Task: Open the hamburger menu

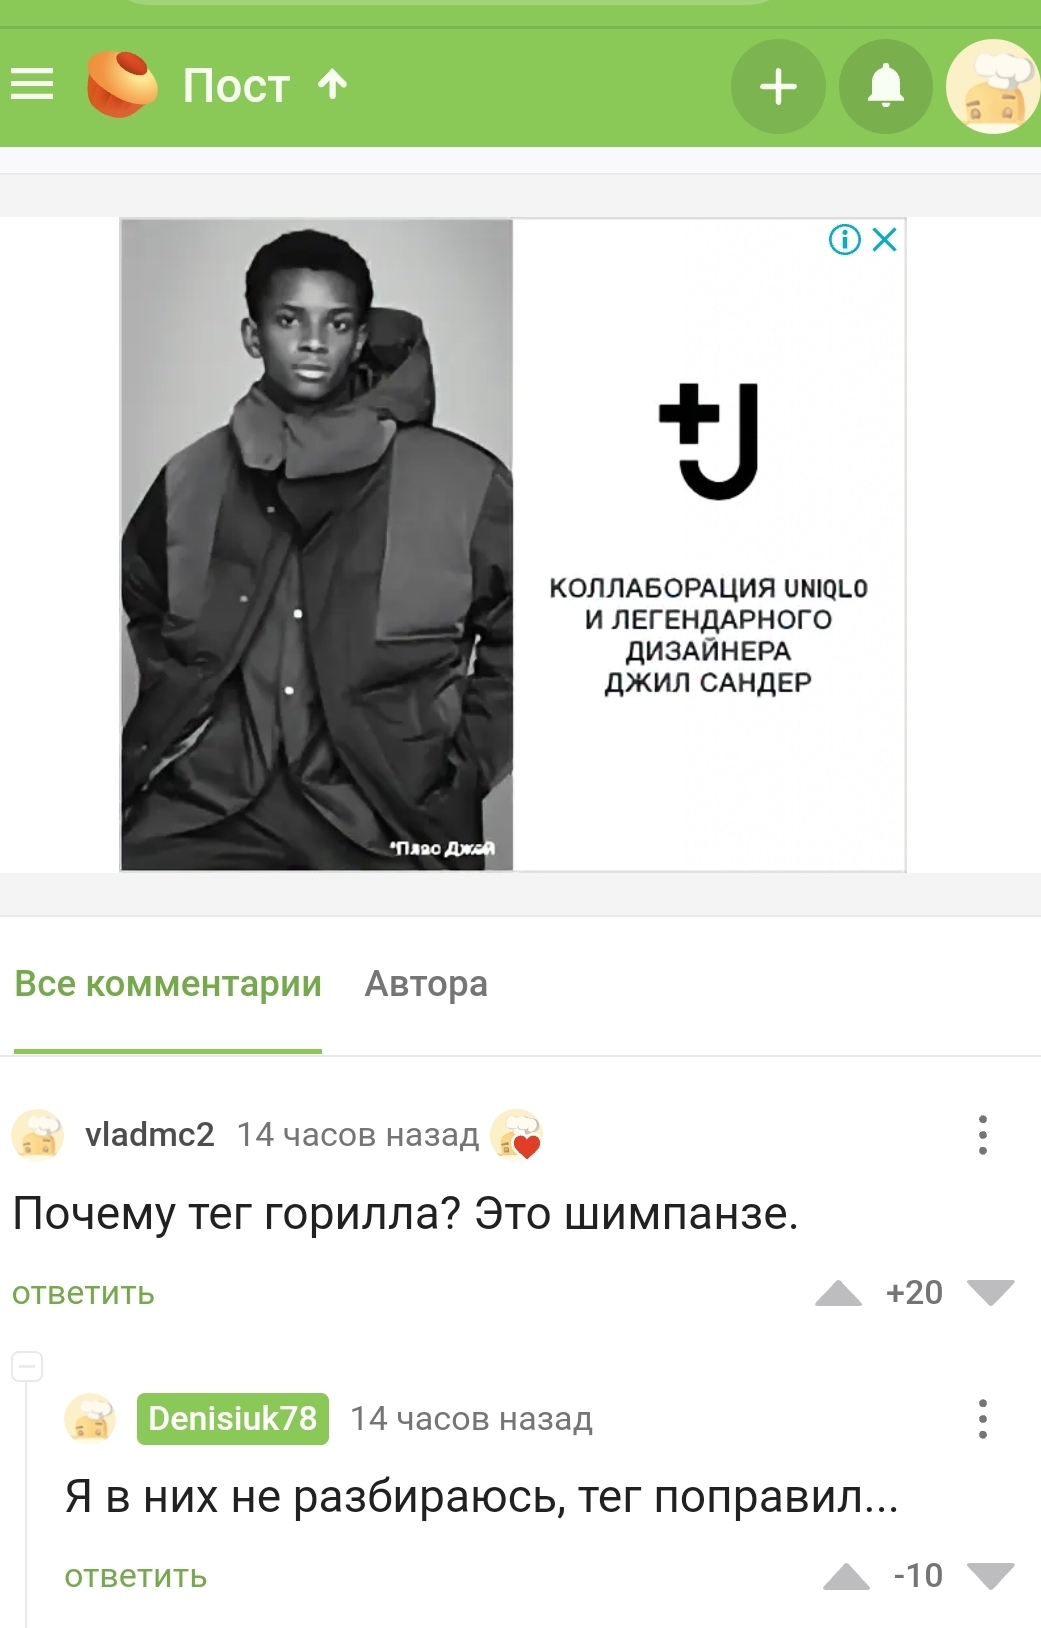Action: pyautogui.click(x=32, y=85)
